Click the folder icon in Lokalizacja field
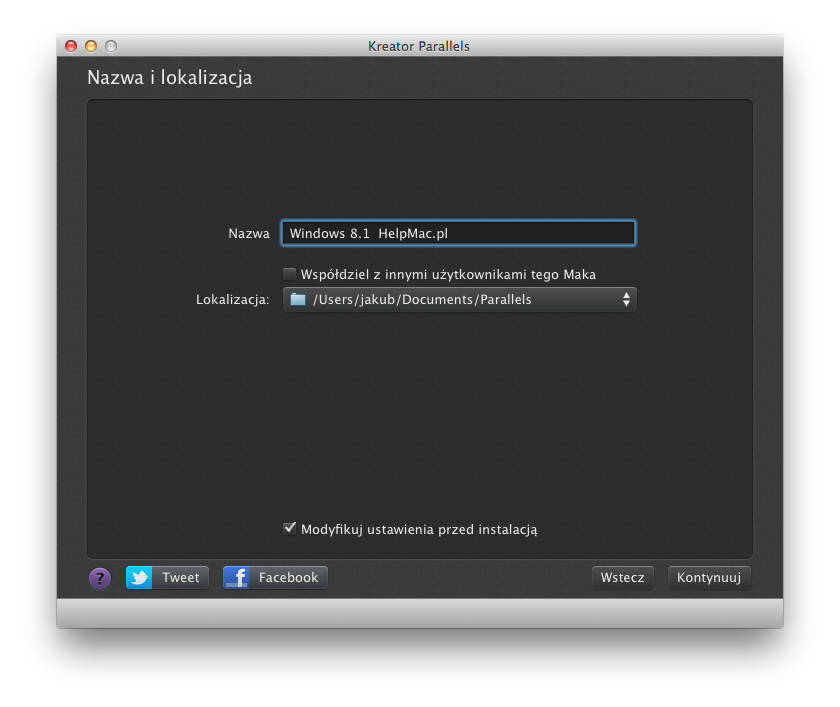The height and width of the screenshot is (707, 840). (297, 299)
